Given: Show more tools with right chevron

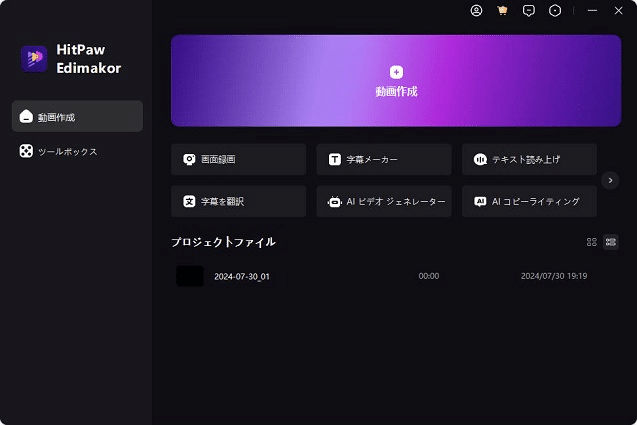Looking at the screenshot, I should pos(610,180).
